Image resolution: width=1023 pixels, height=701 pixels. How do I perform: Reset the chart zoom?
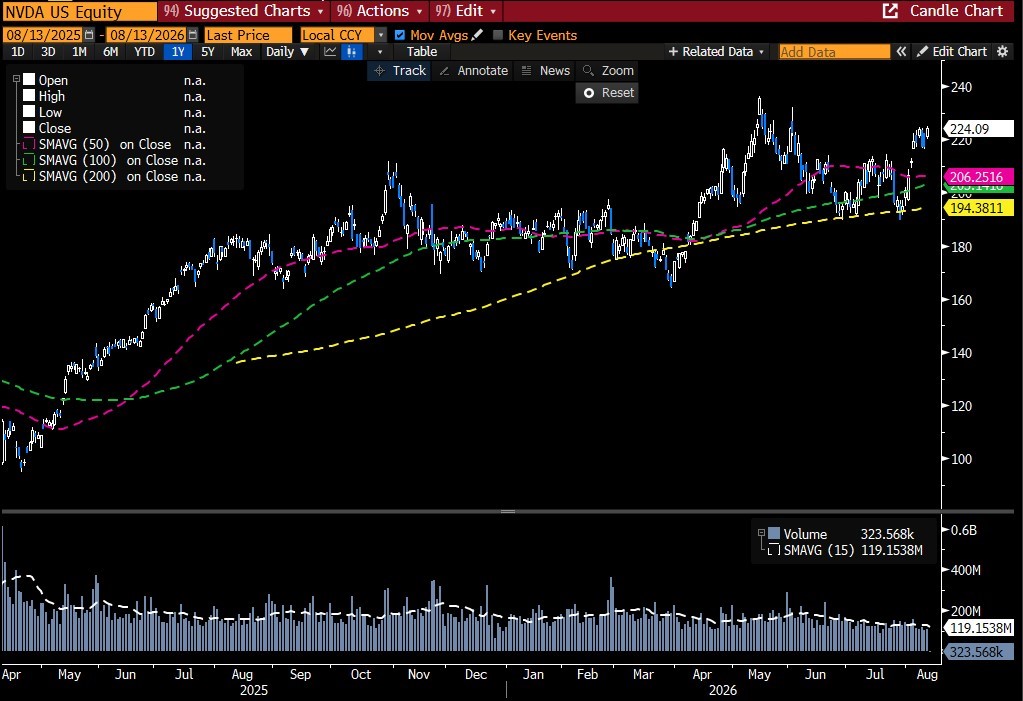(x=607, y=93)
